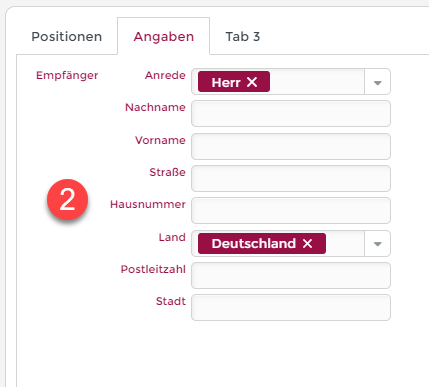This screenshot has width=429, height=387.
Task: Remove the Herr tag with X
Action: pyautogui.click(x=252, y=82)
